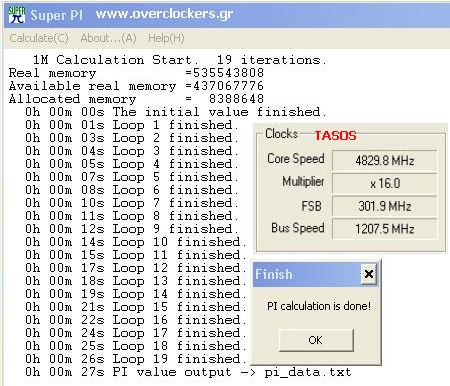Click the red TASOS label

pyautogui.click(x=335, y=136)
